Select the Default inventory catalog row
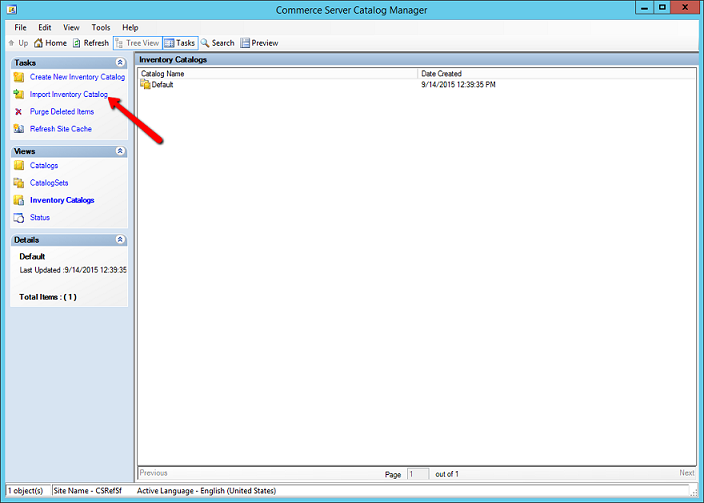Screen dimensions: 704x503 162,85
